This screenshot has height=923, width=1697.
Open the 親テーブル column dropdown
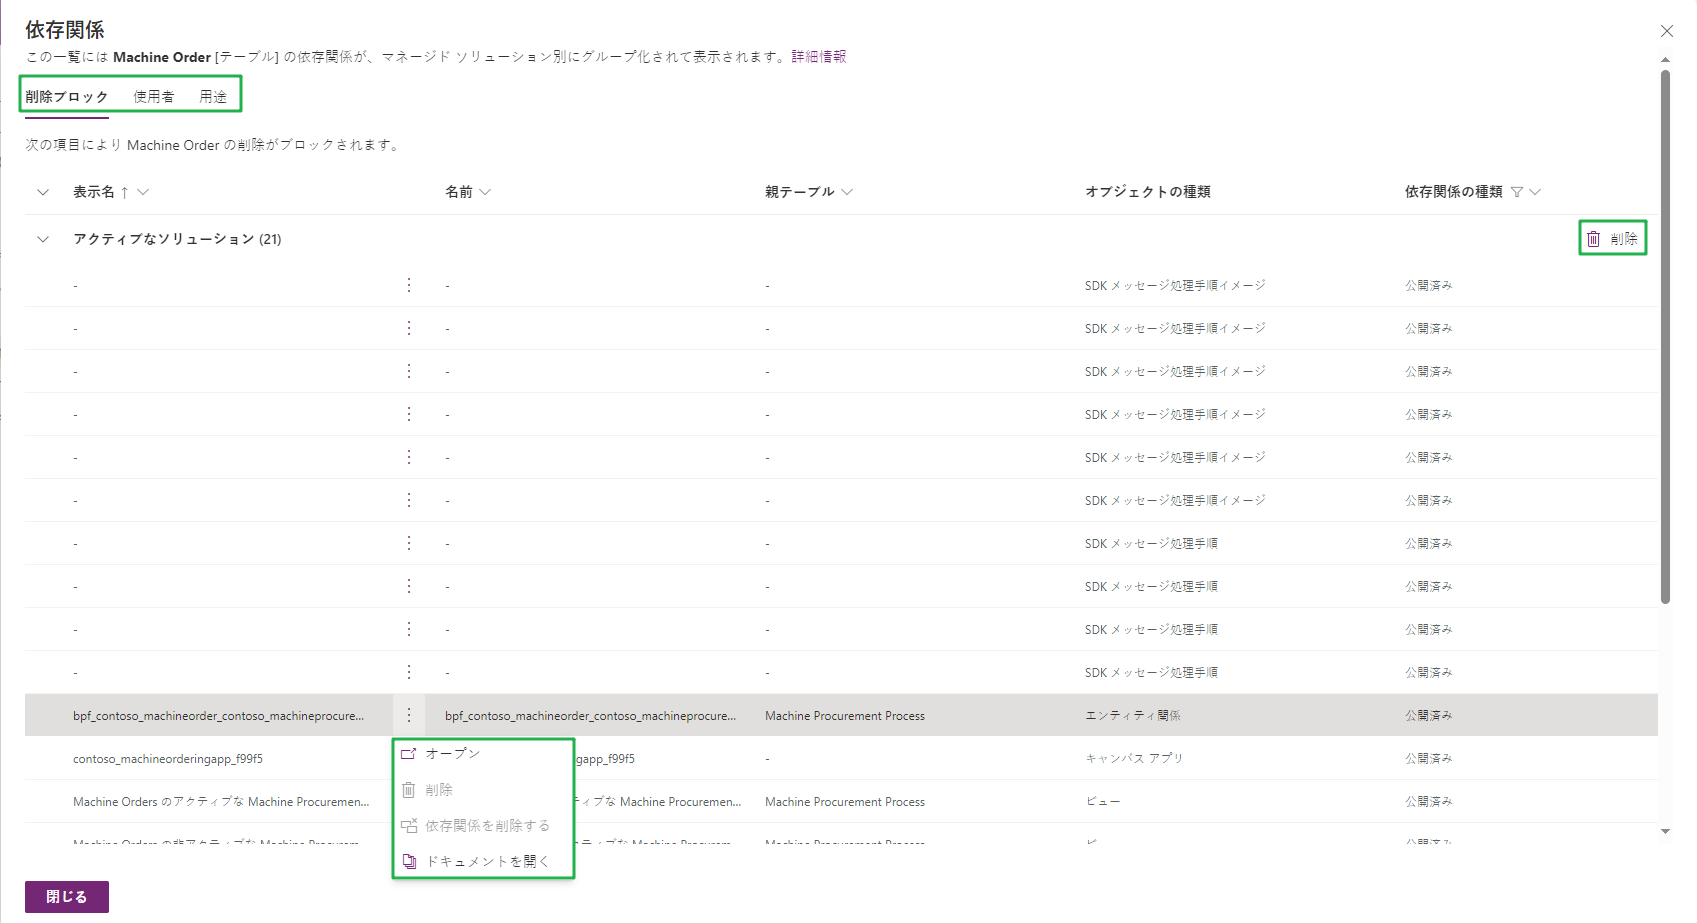click(847, 191)
